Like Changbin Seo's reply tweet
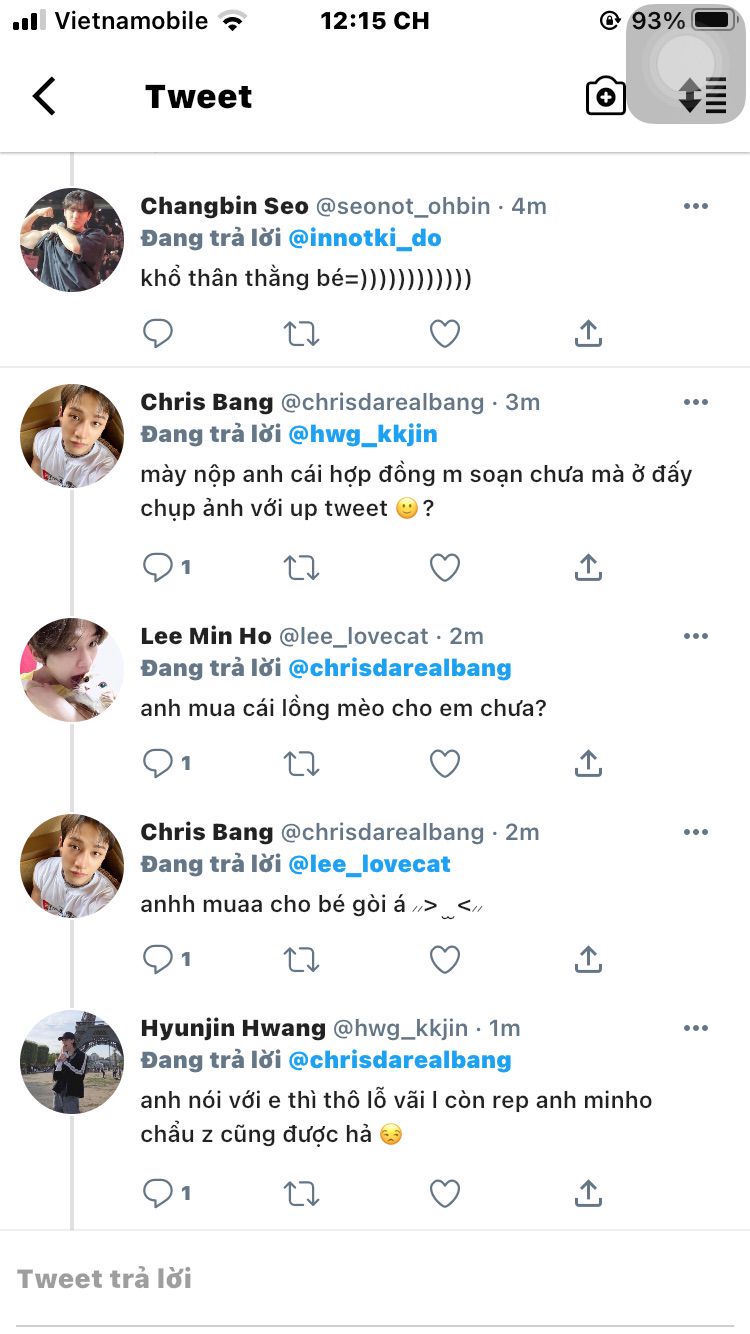Viewport: 750px width, 1334px height. click(x=444, y=333)
